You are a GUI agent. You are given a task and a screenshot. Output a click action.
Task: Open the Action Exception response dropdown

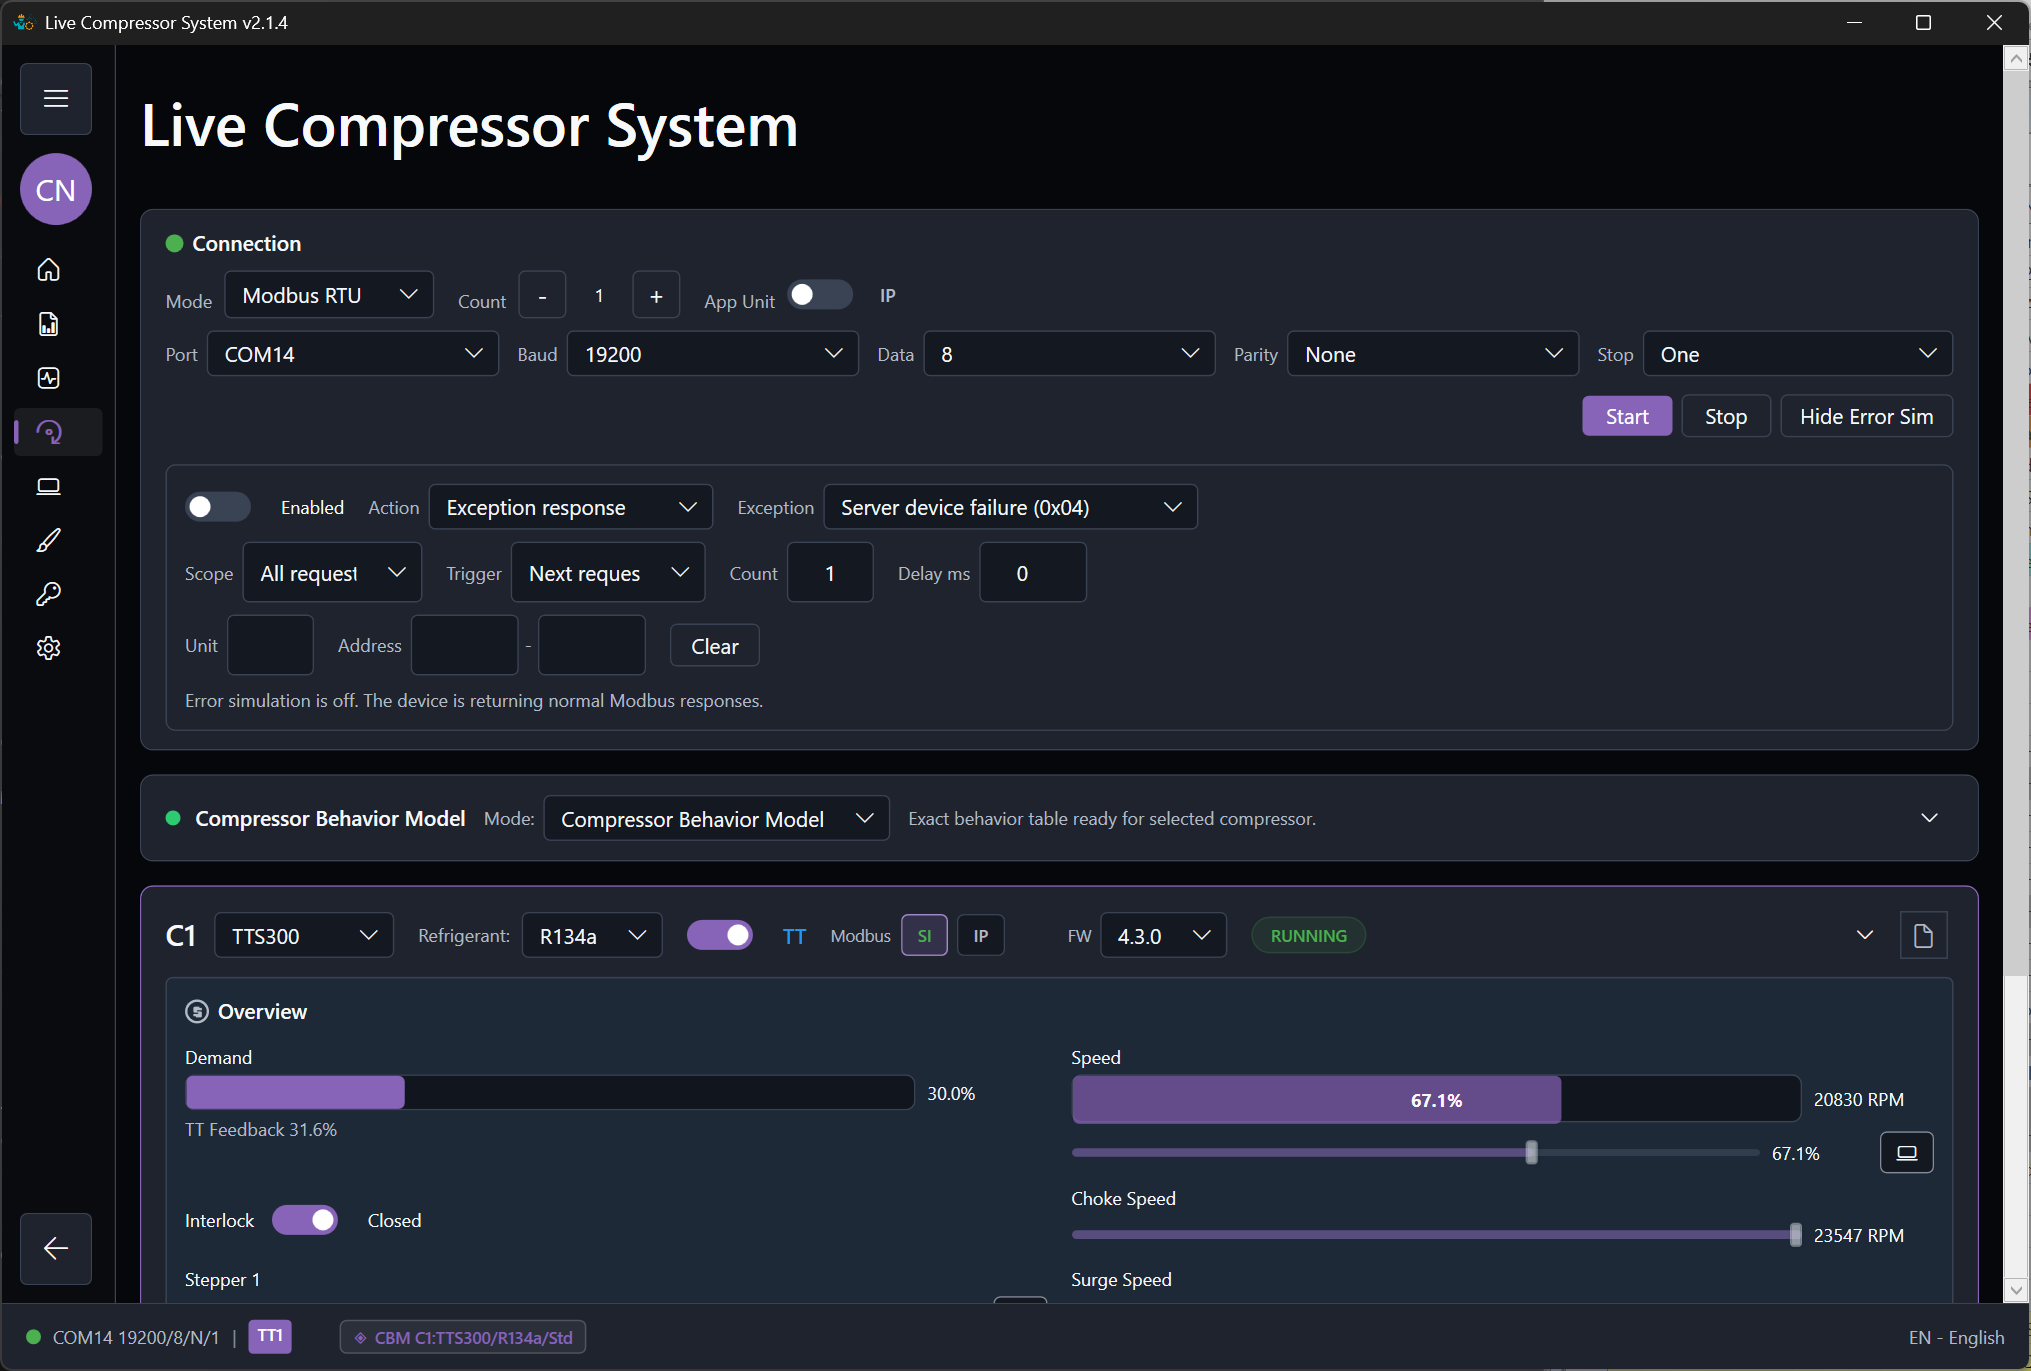571,507
